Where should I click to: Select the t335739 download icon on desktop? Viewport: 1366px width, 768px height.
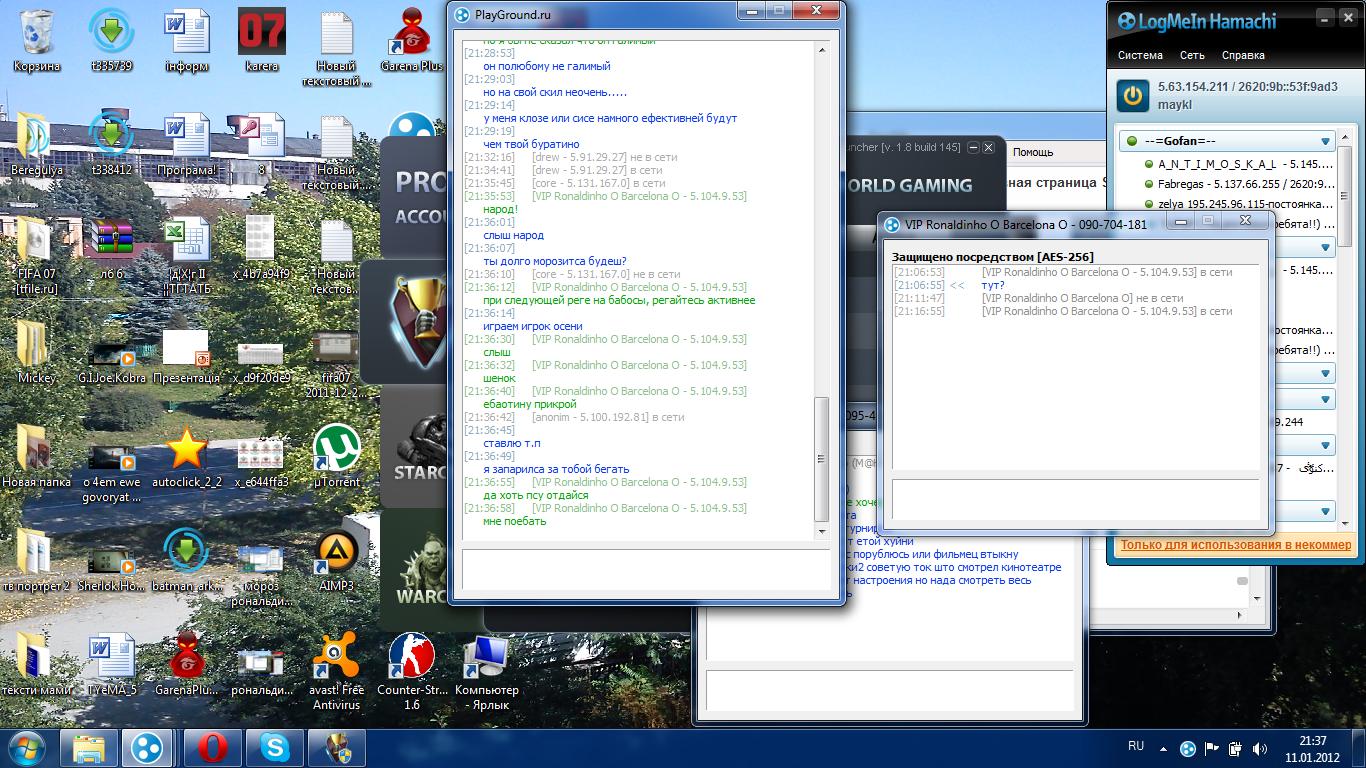(x=111, y=41)
